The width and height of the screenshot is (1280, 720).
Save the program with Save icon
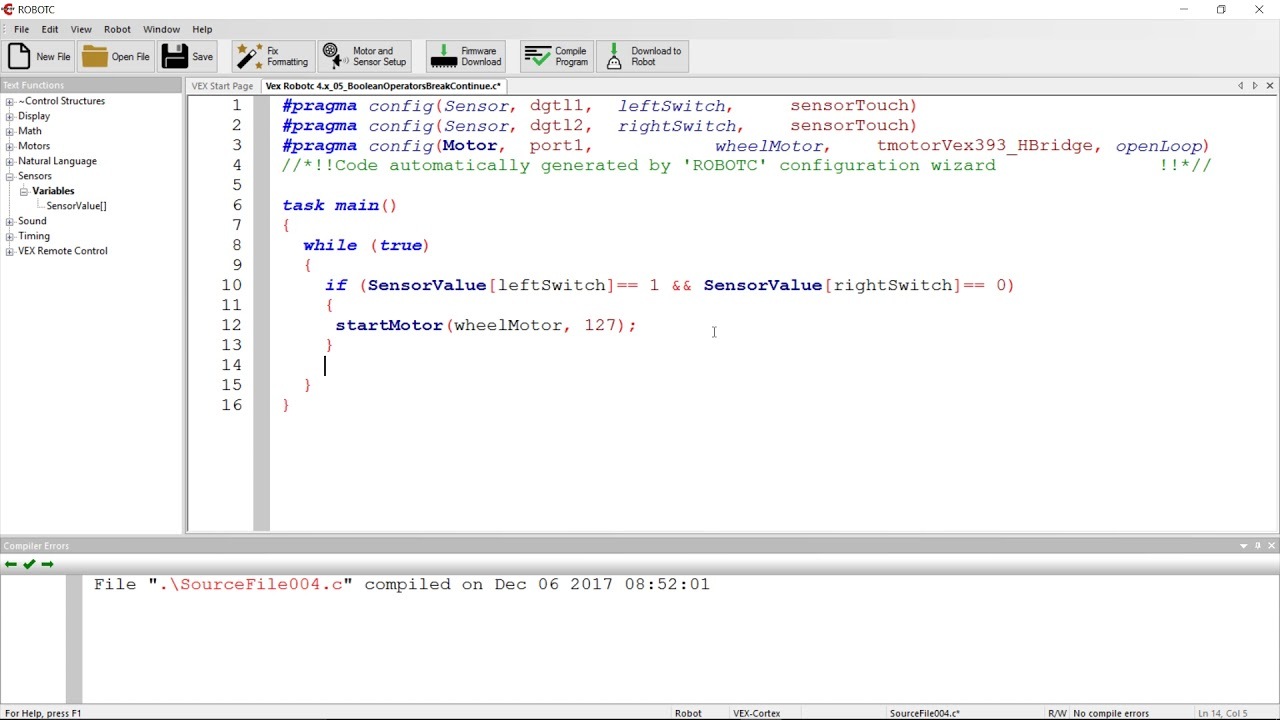point(188,57)
